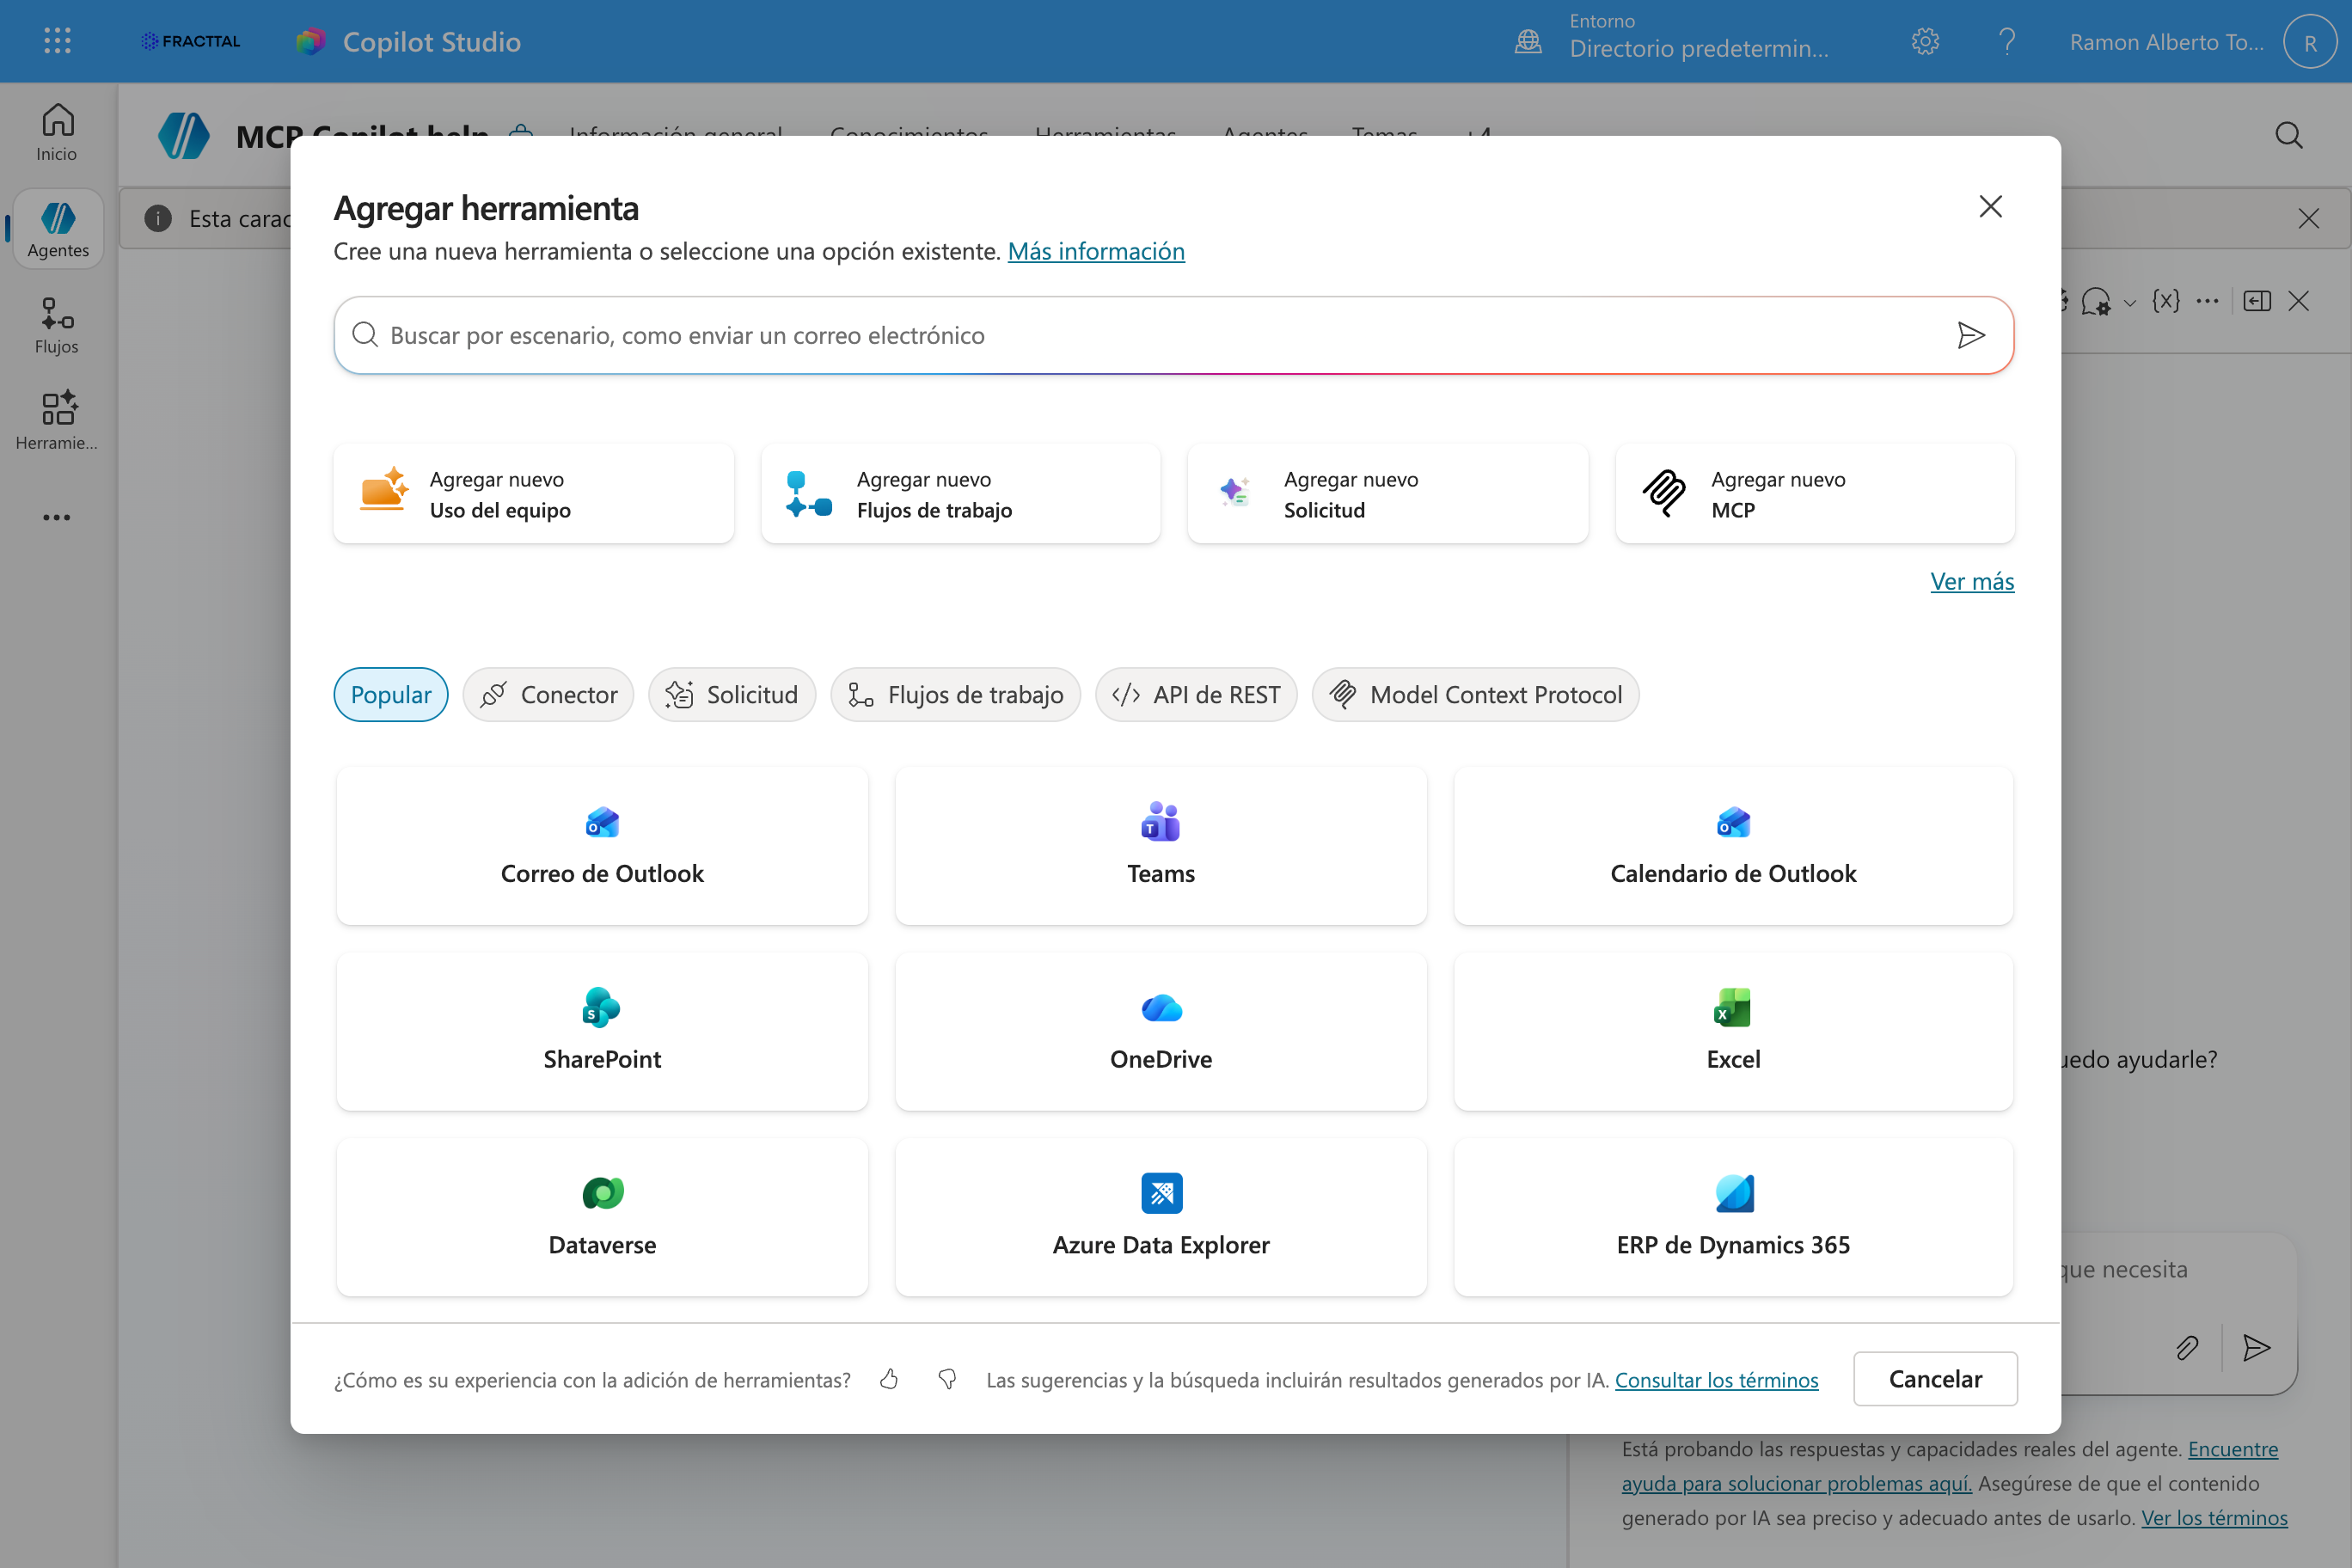Image resolution: width=2352 pixels, height=1568 pixels.
Task: Go to Inicio in the left sidebar
Action: tap(57, 133)
